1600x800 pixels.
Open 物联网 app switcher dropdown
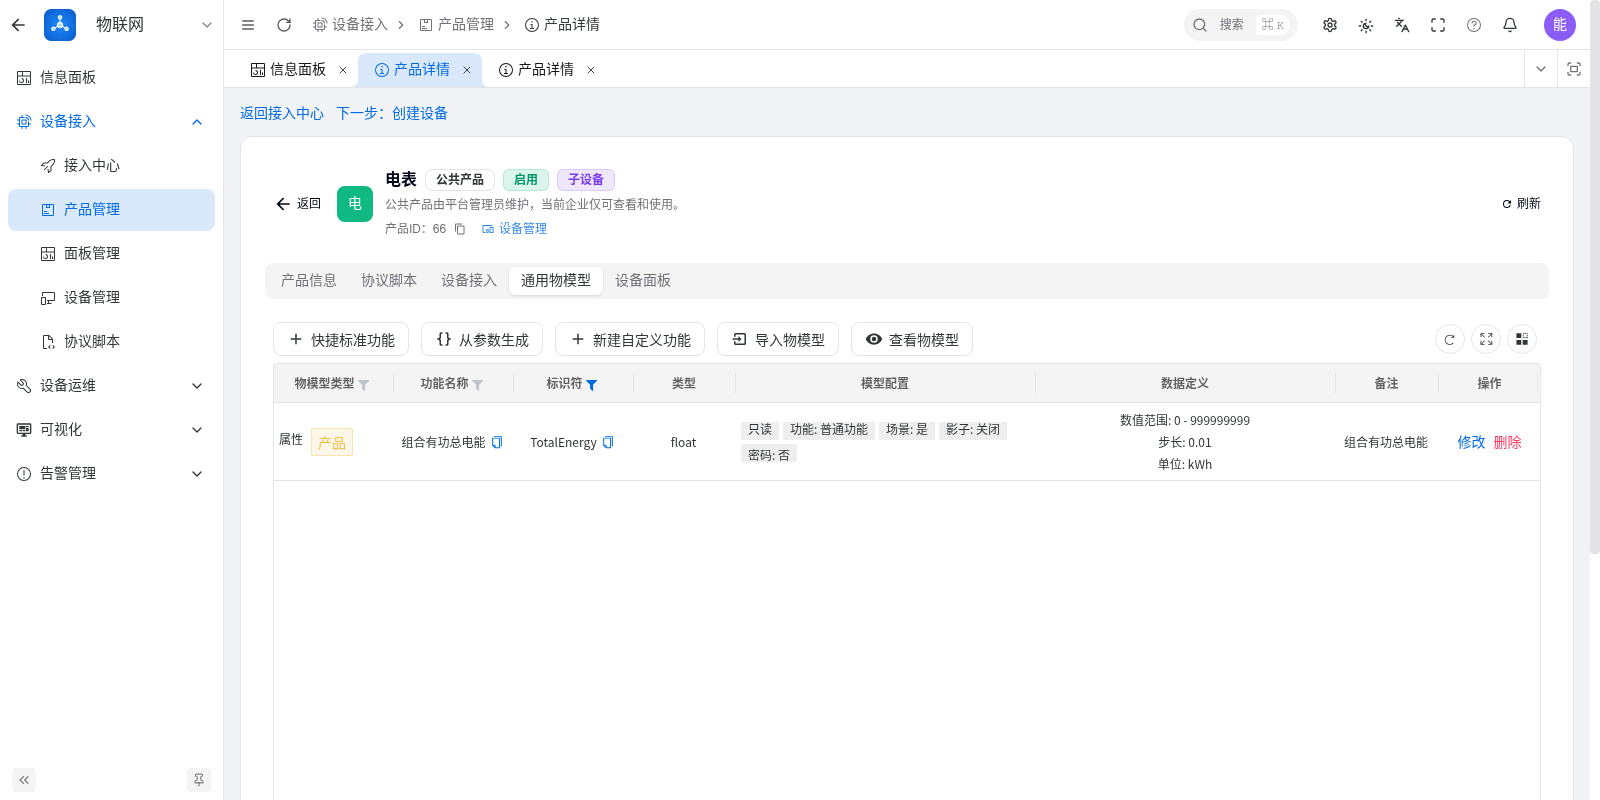point(207,25)
